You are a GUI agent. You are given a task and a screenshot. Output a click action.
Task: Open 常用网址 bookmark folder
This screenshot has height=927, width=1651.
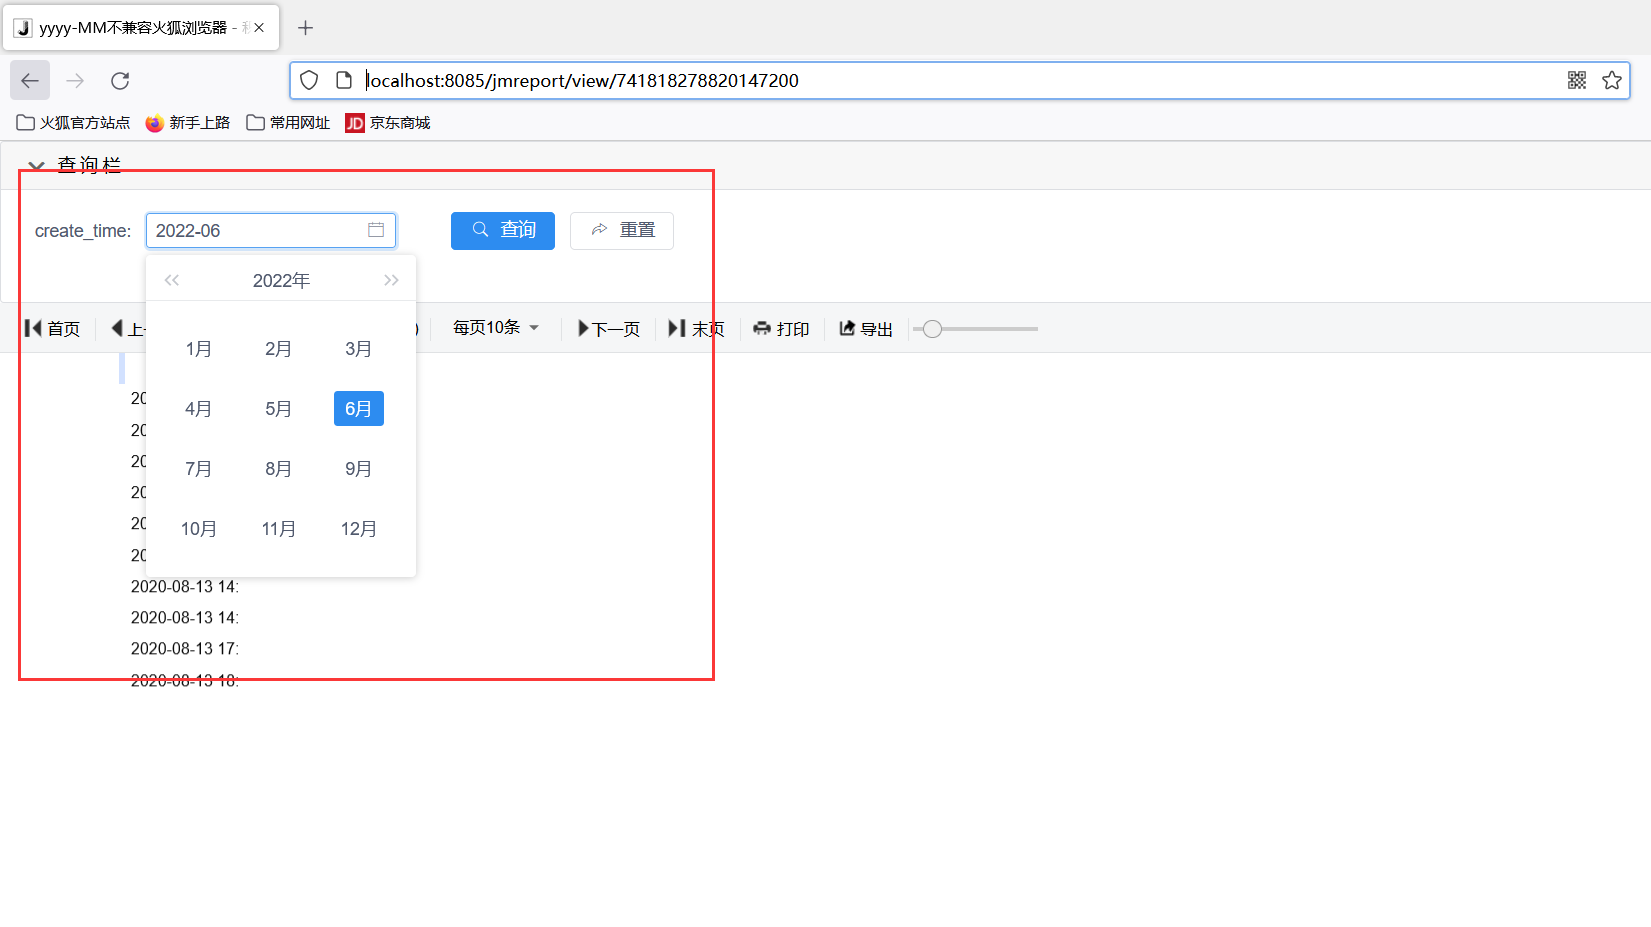point(288,122)
